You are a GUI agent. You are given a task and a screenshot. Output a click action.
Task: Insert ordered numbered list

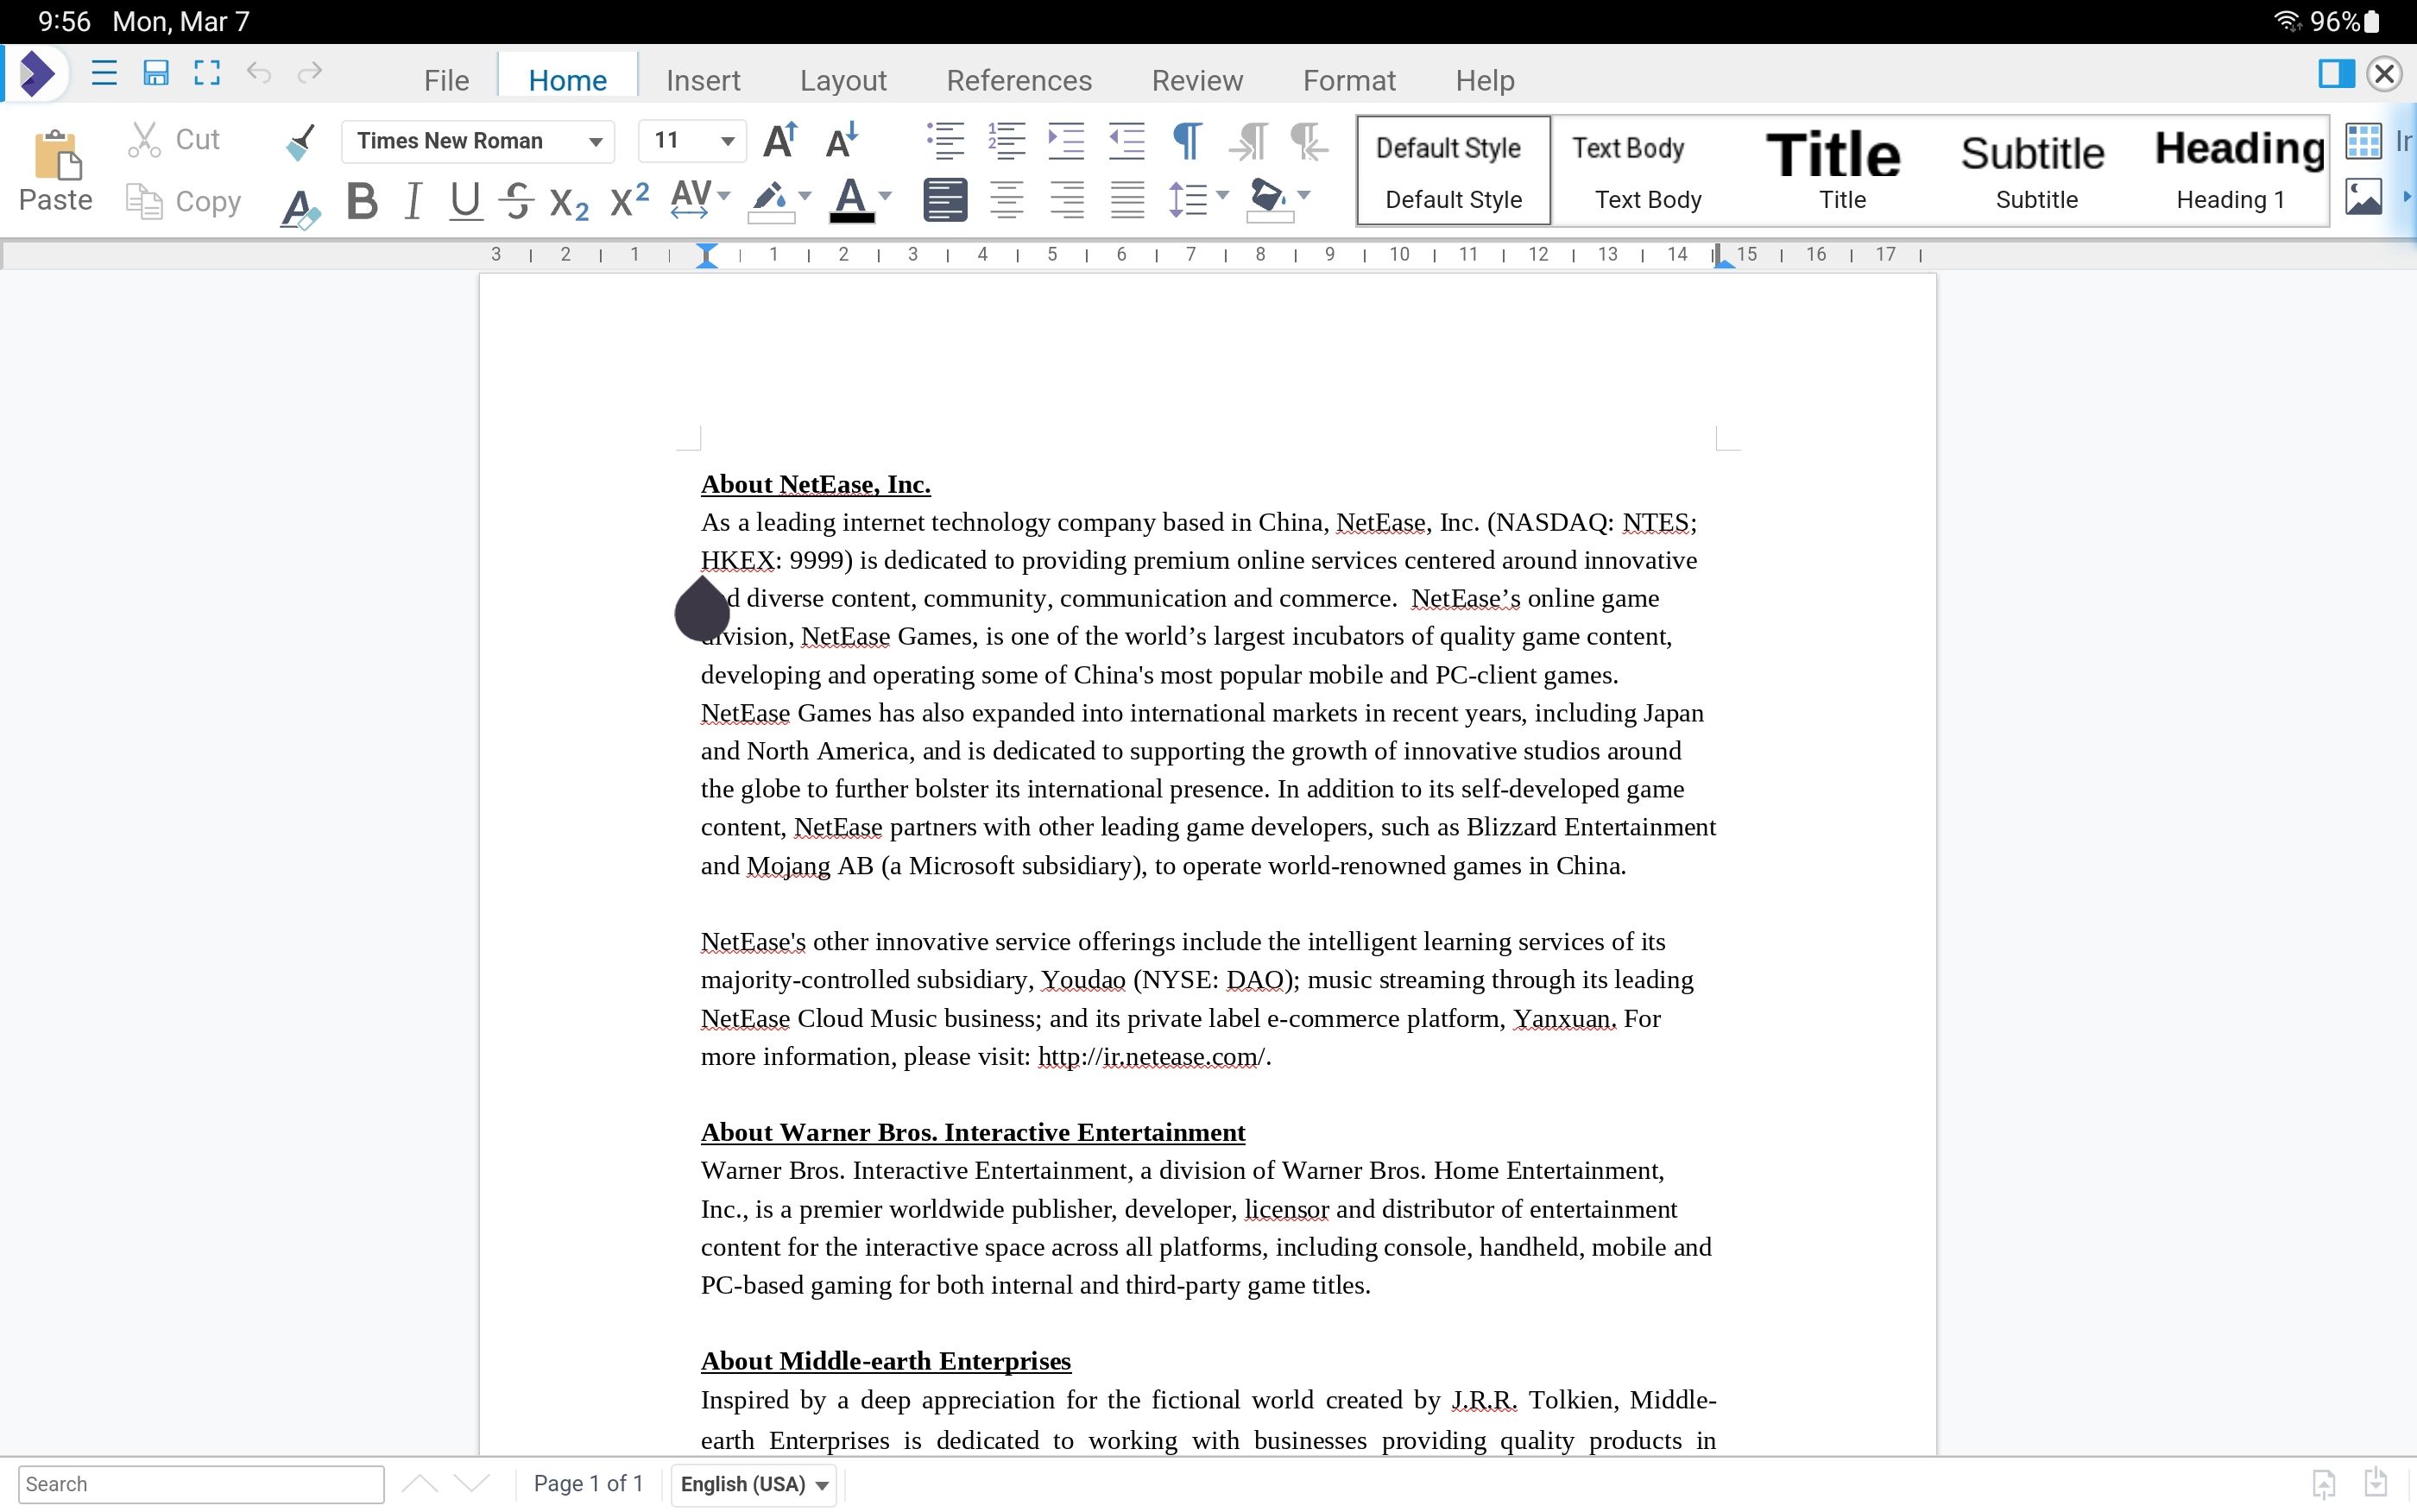coord(1006,141)
